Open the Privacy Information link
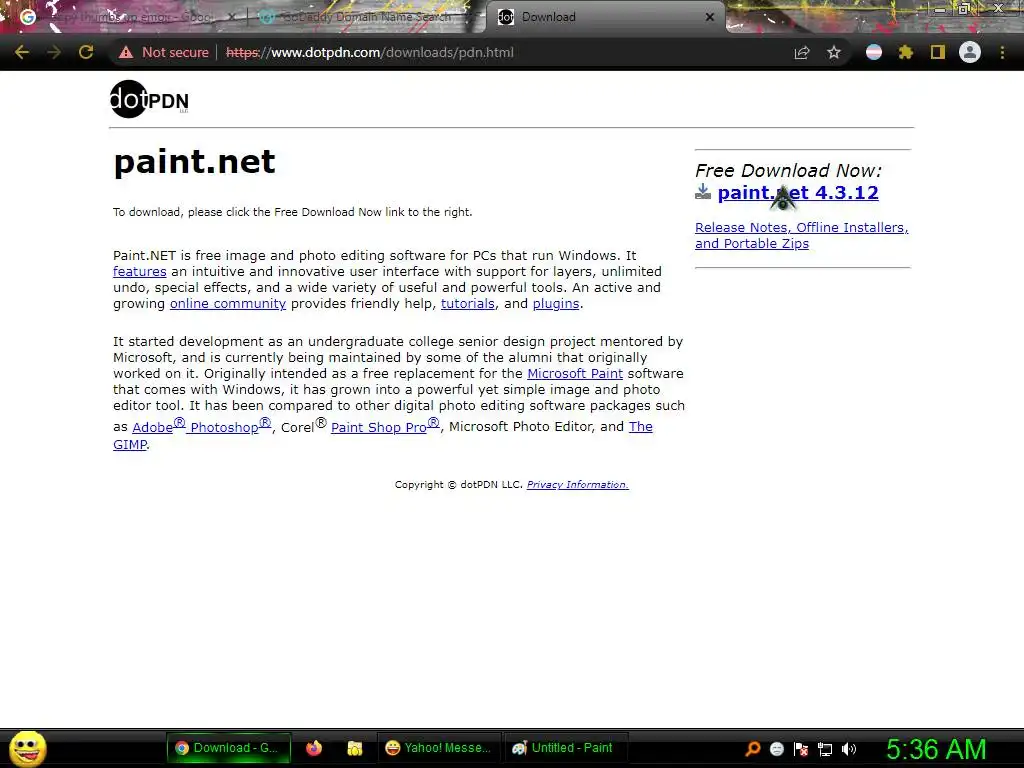Image resolution: width=1024 pixels, height=768 pixels. [x=577, y=485]
